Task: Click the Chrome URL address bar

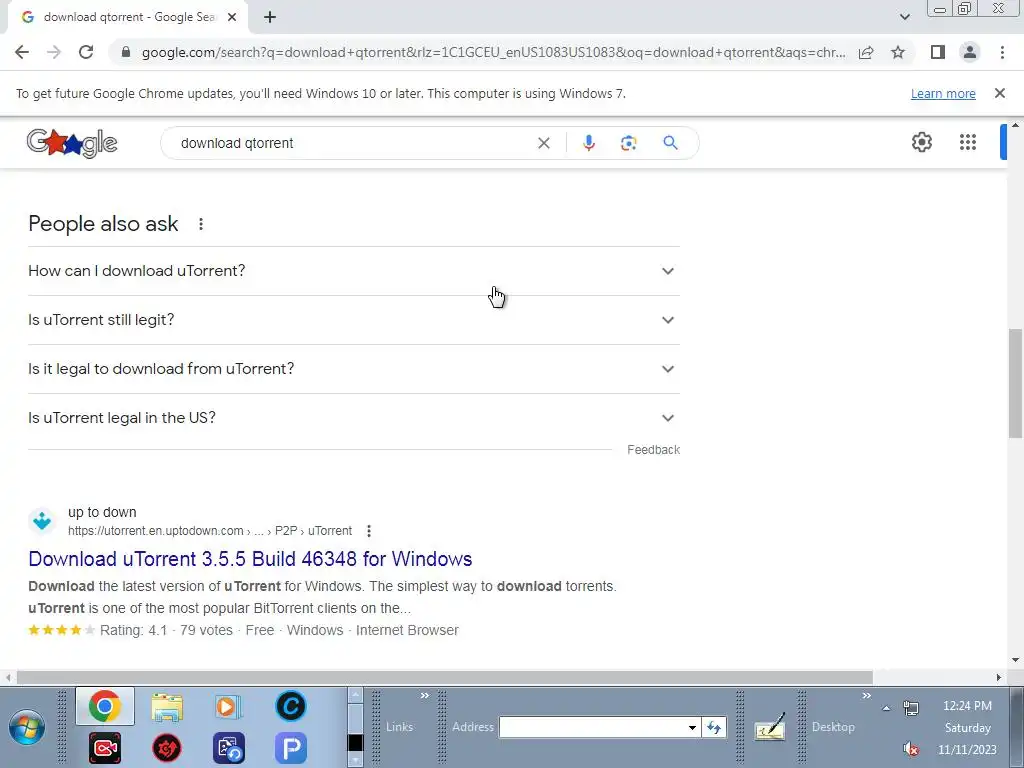Action: coord(493,52)
